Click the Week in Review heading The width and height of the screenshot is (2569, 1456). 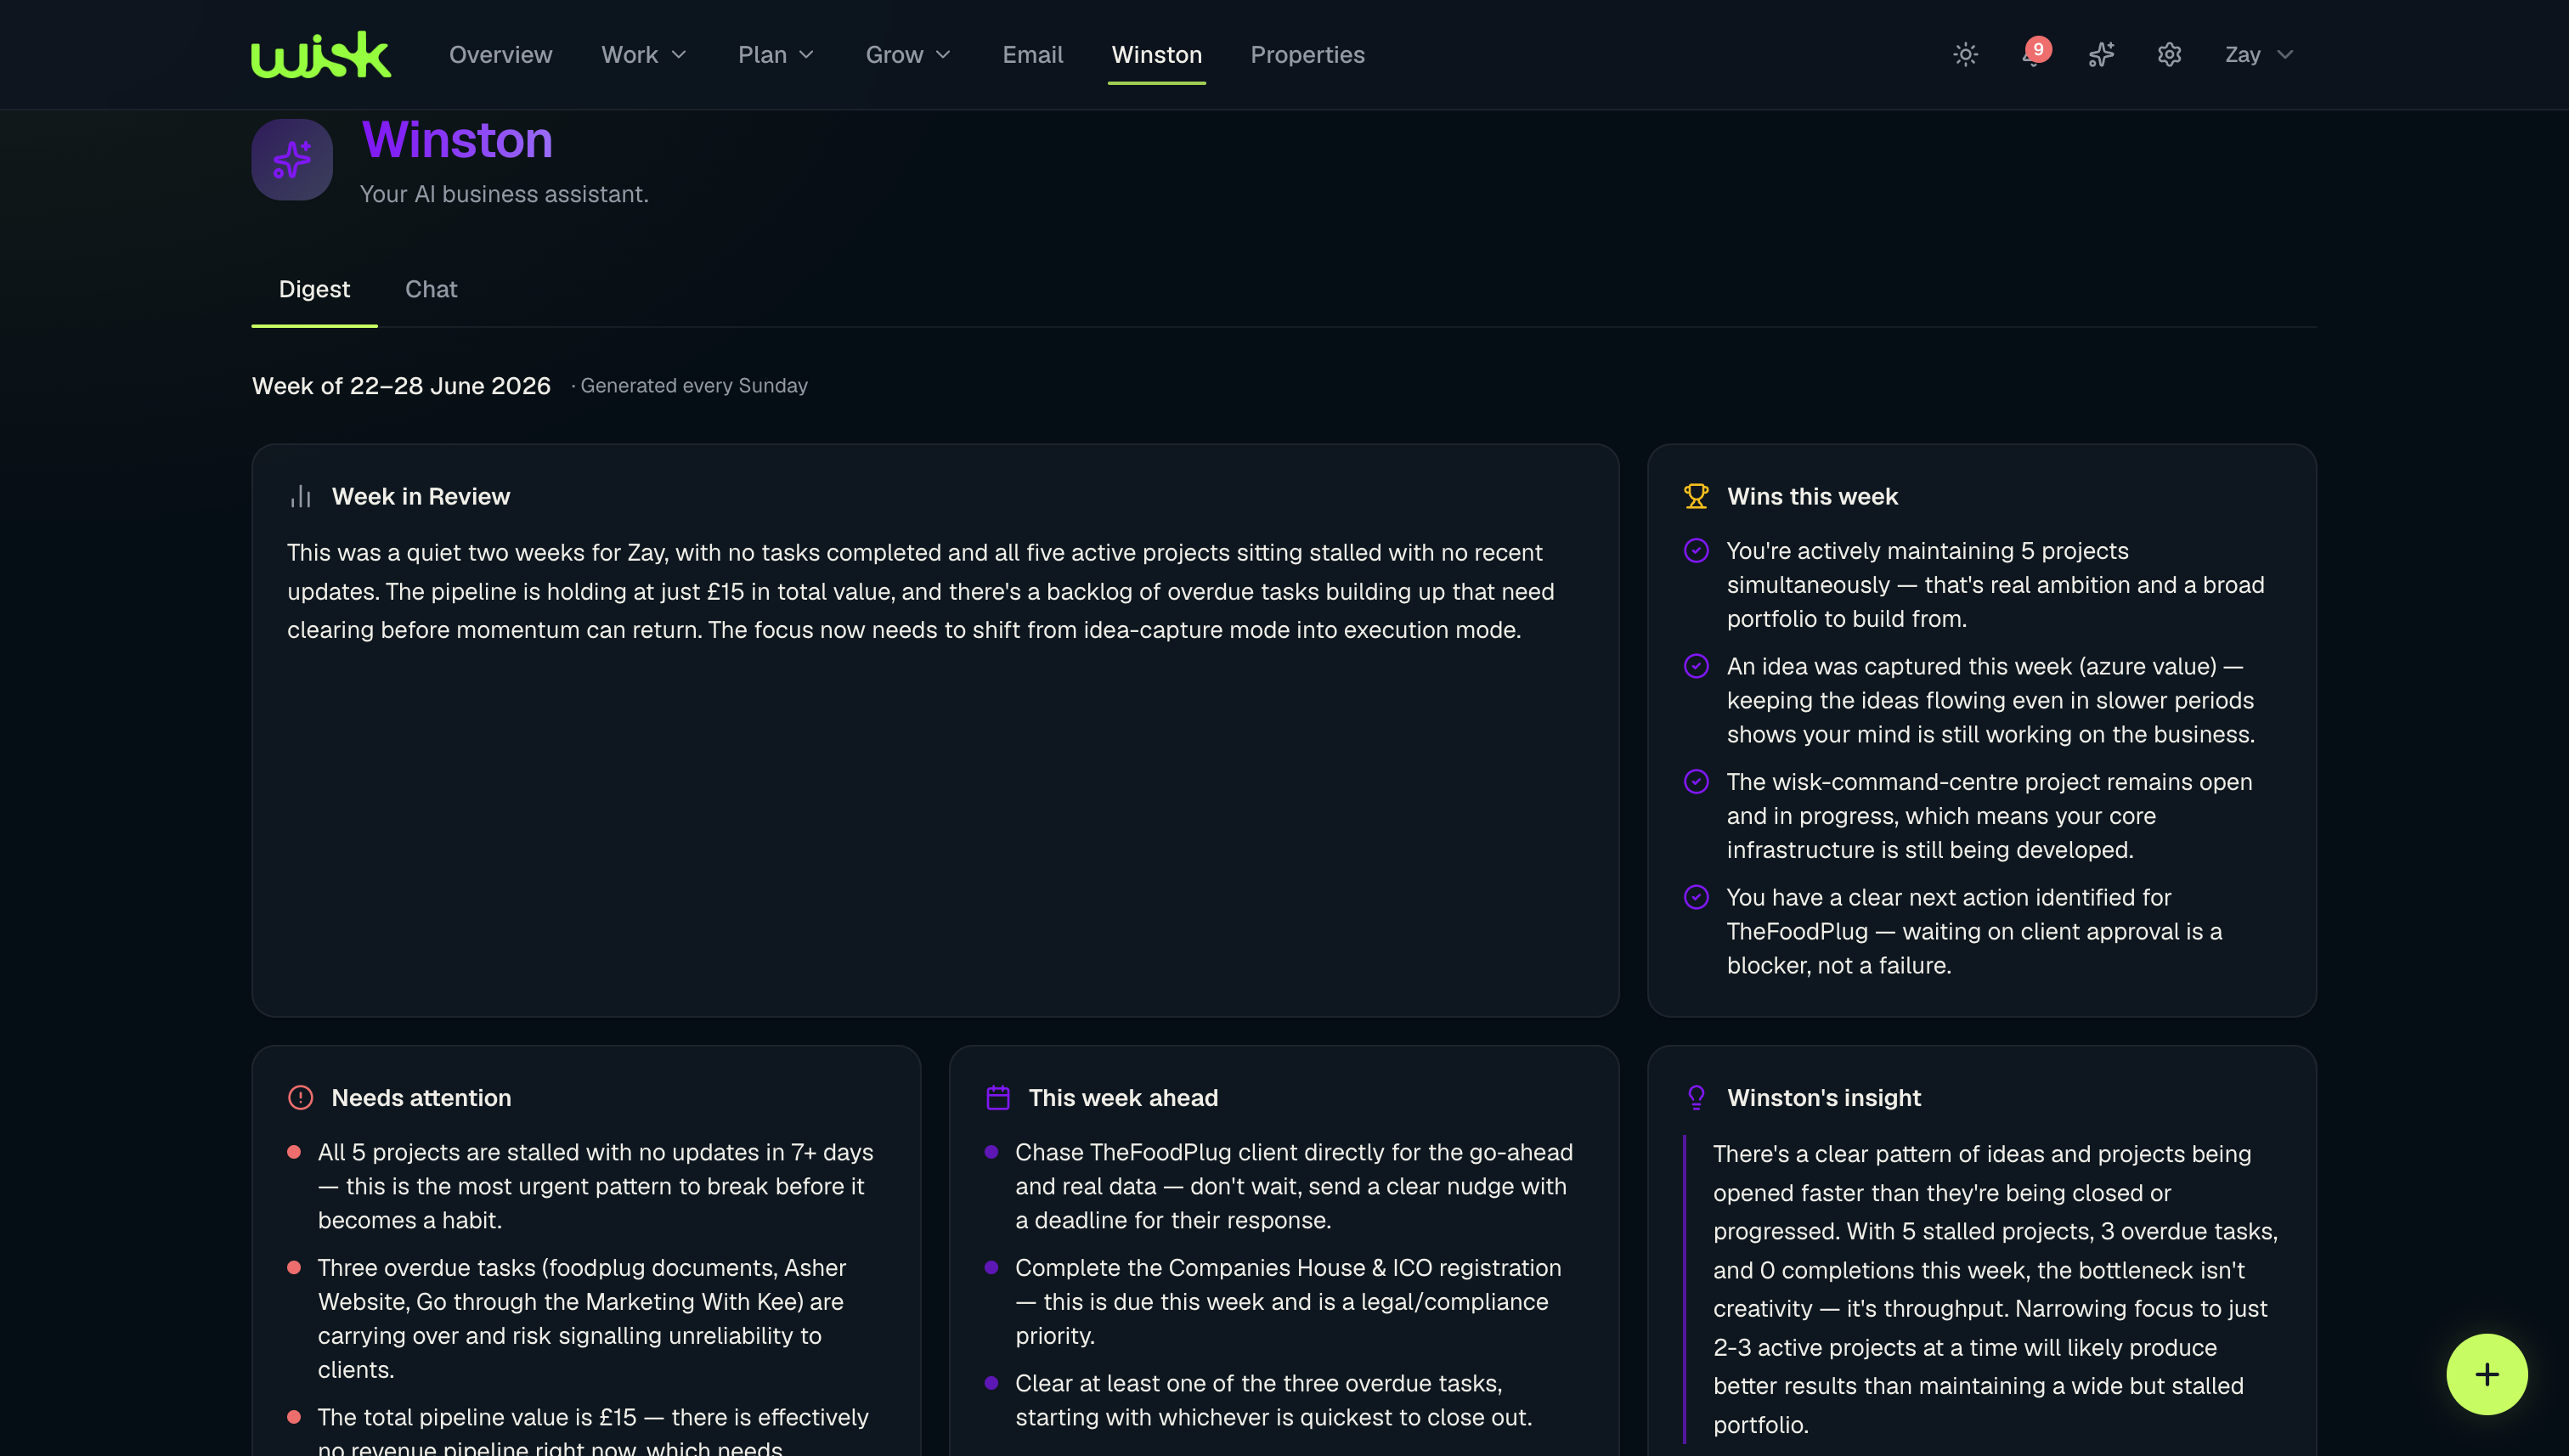click(421, 496)
